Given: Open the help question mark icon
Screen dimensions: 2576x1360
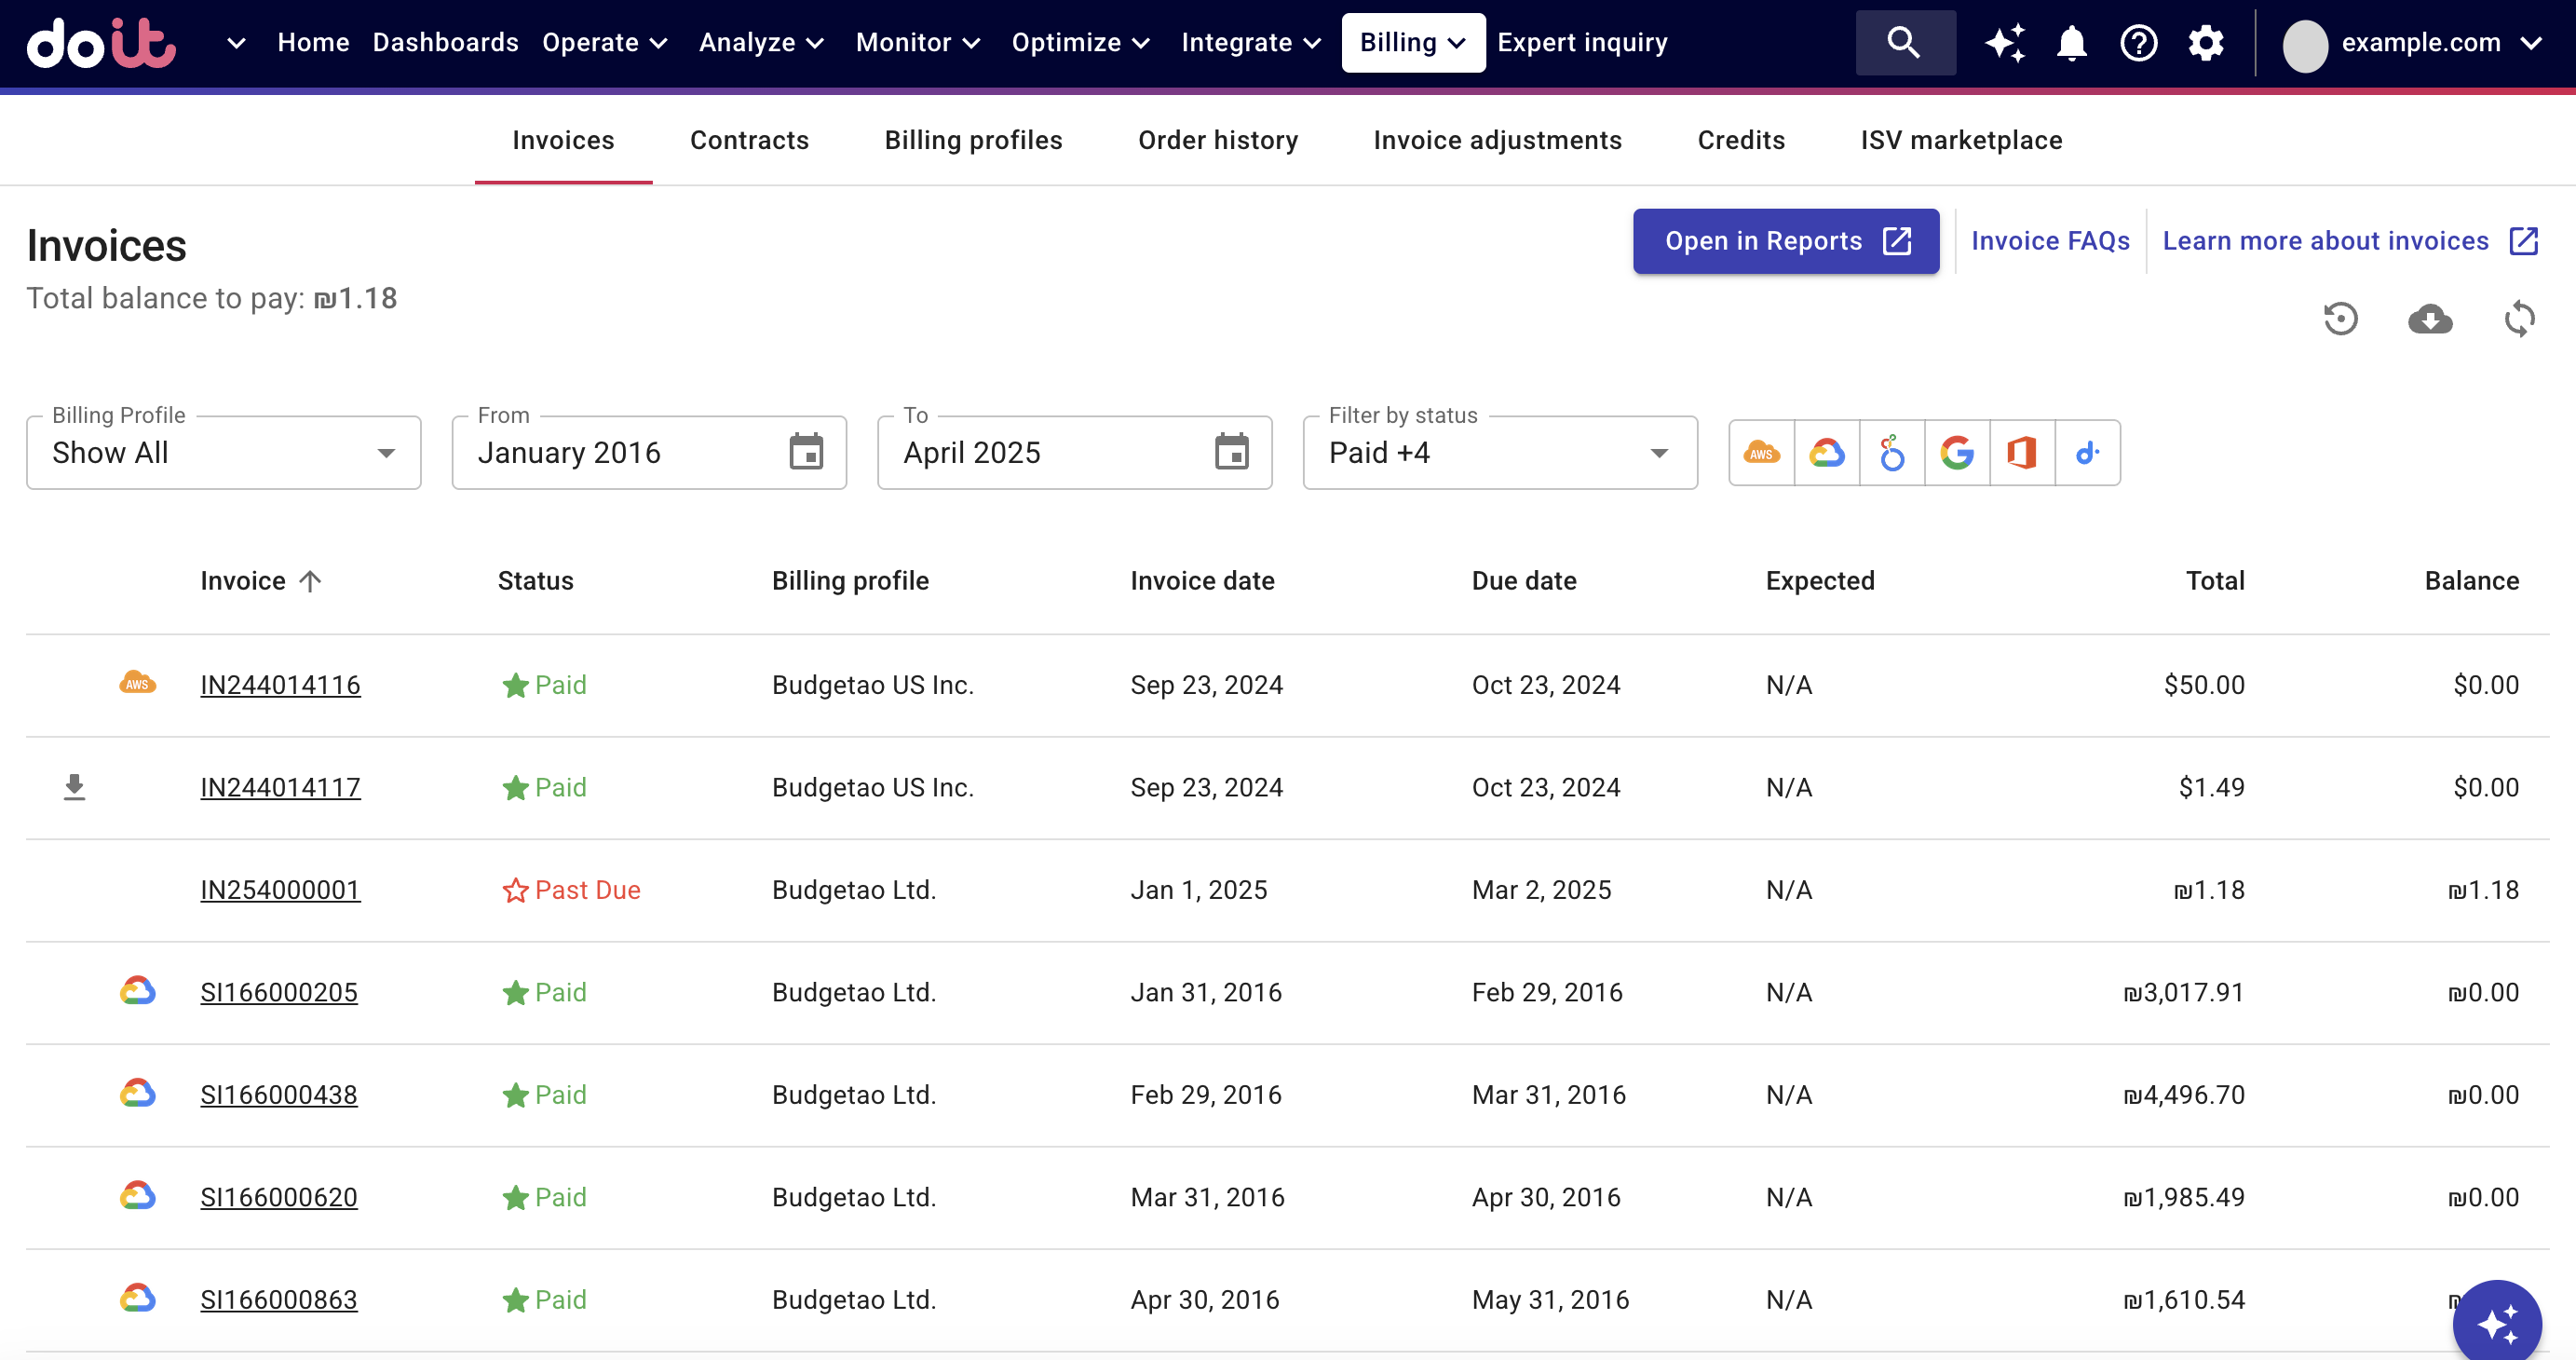Looking at the screenshot, I should [2138, 43].
